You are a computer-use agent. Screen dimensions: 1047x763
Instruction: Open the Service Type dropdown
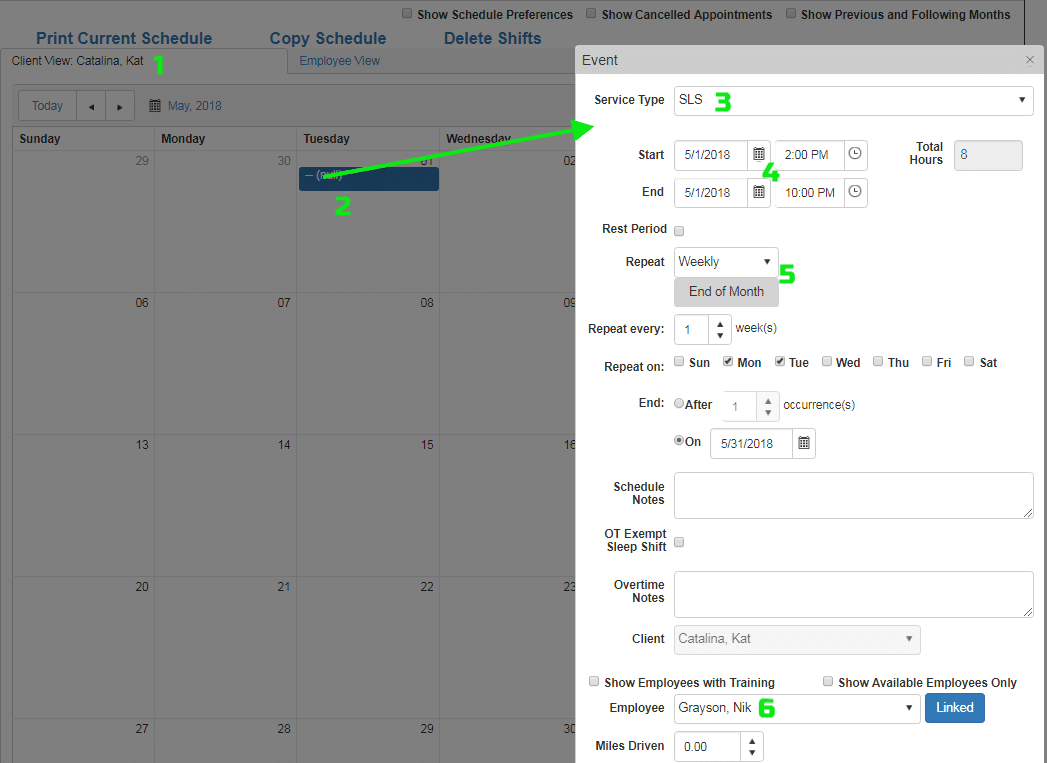[852, 100]
